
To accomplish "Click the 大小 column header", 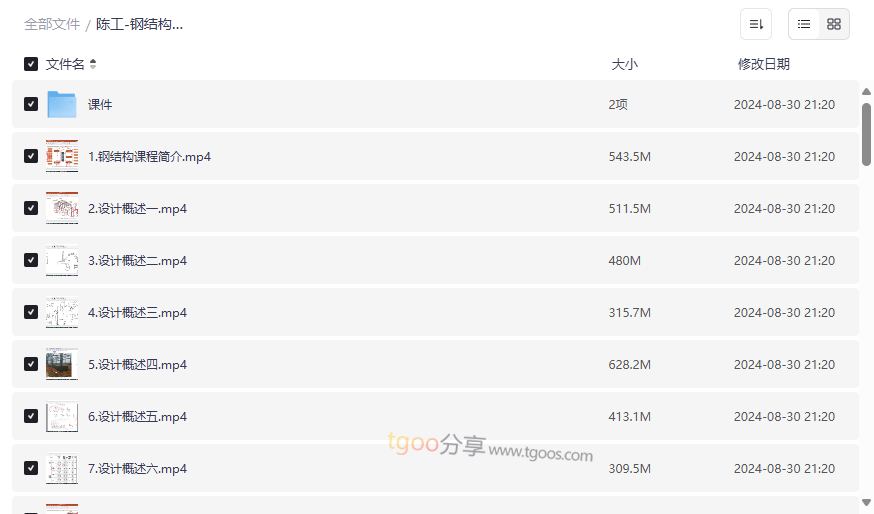I will [x=624, y=64].
